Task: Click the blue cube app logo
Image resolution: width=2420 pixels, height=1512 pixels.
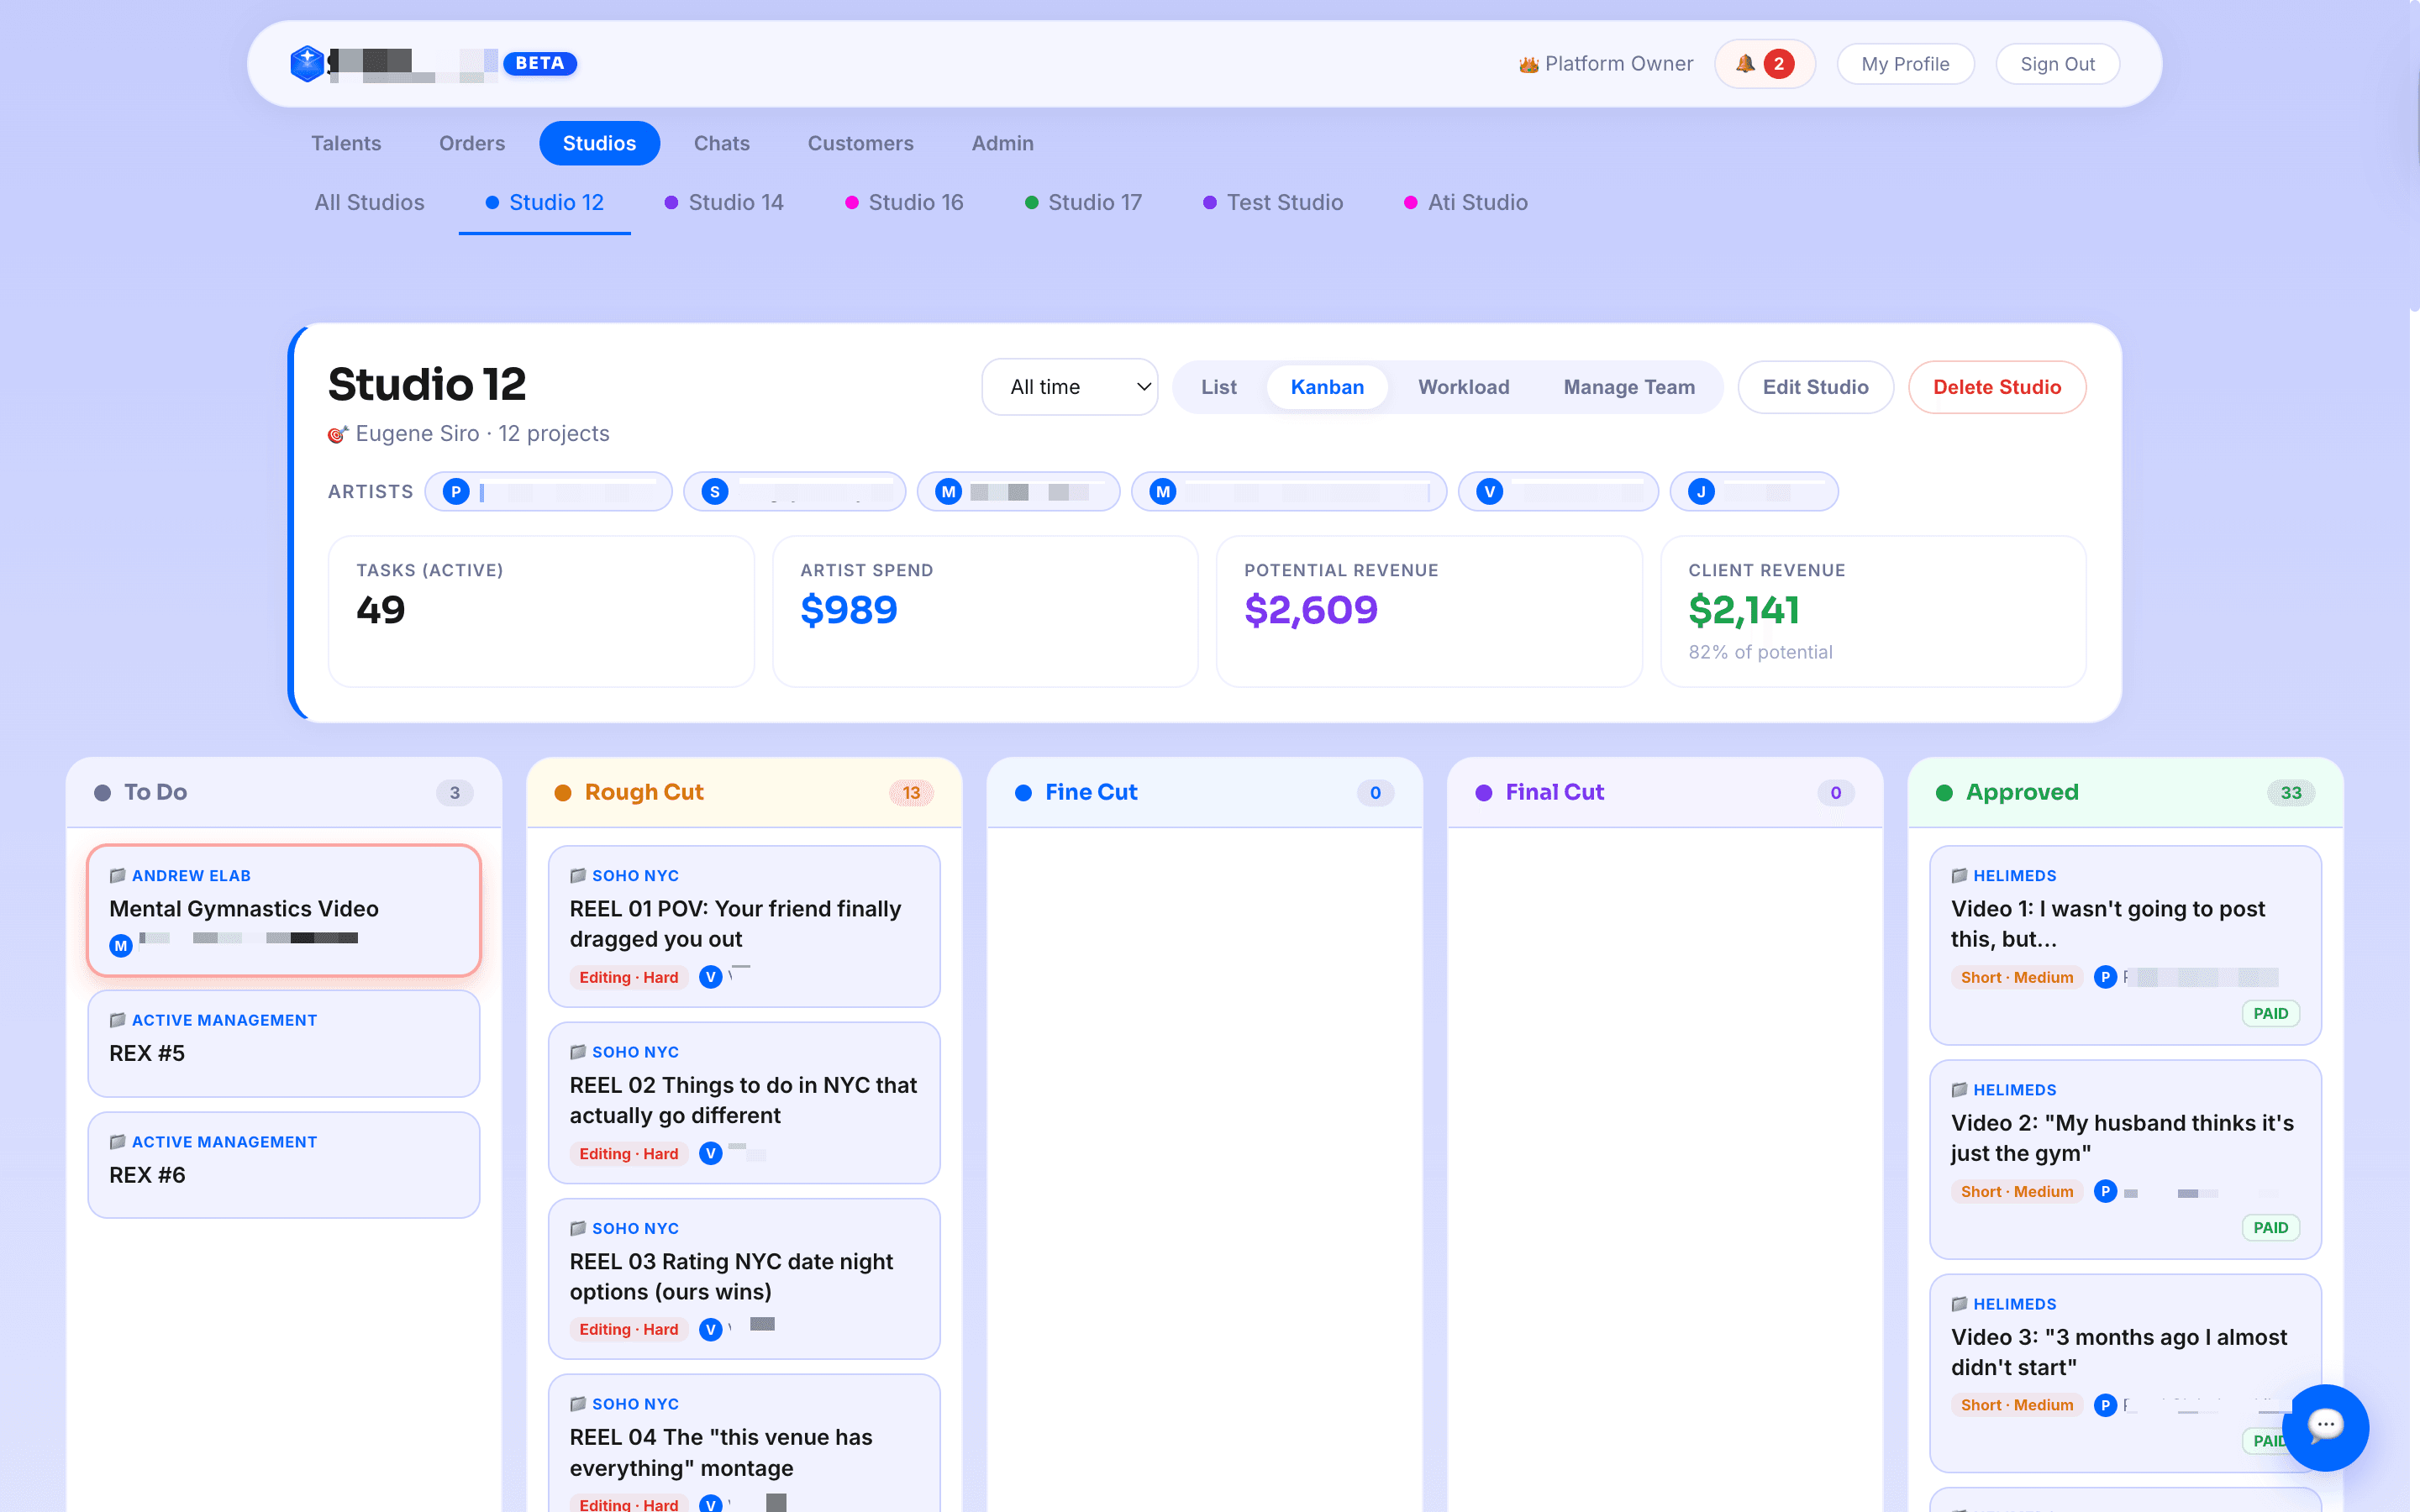Action: click(x=307, y=63)
